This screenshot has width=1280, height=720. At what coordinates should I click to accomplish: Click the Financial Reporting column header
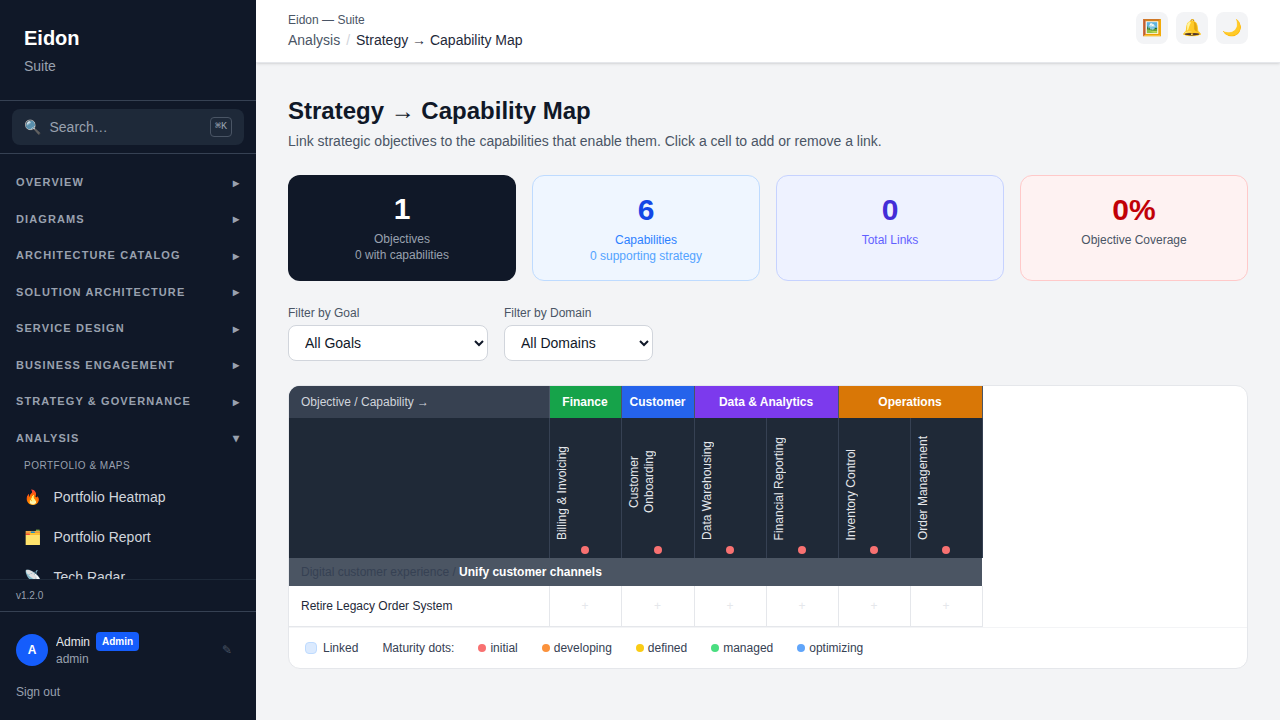click(802, 488)
